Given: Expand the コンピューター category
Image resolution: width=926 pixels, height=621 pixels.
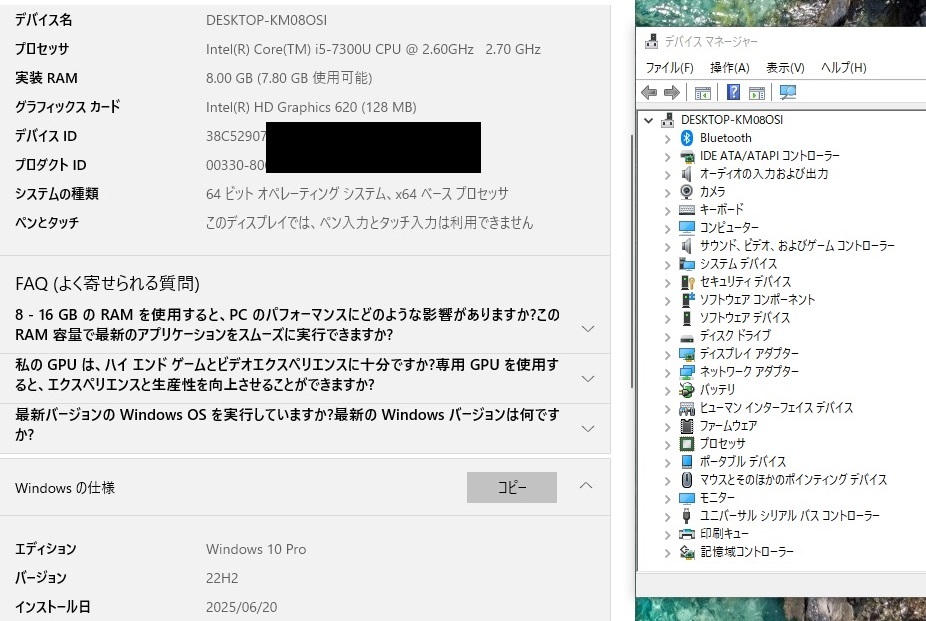Looking at the screenshot, I should point(667,229).
